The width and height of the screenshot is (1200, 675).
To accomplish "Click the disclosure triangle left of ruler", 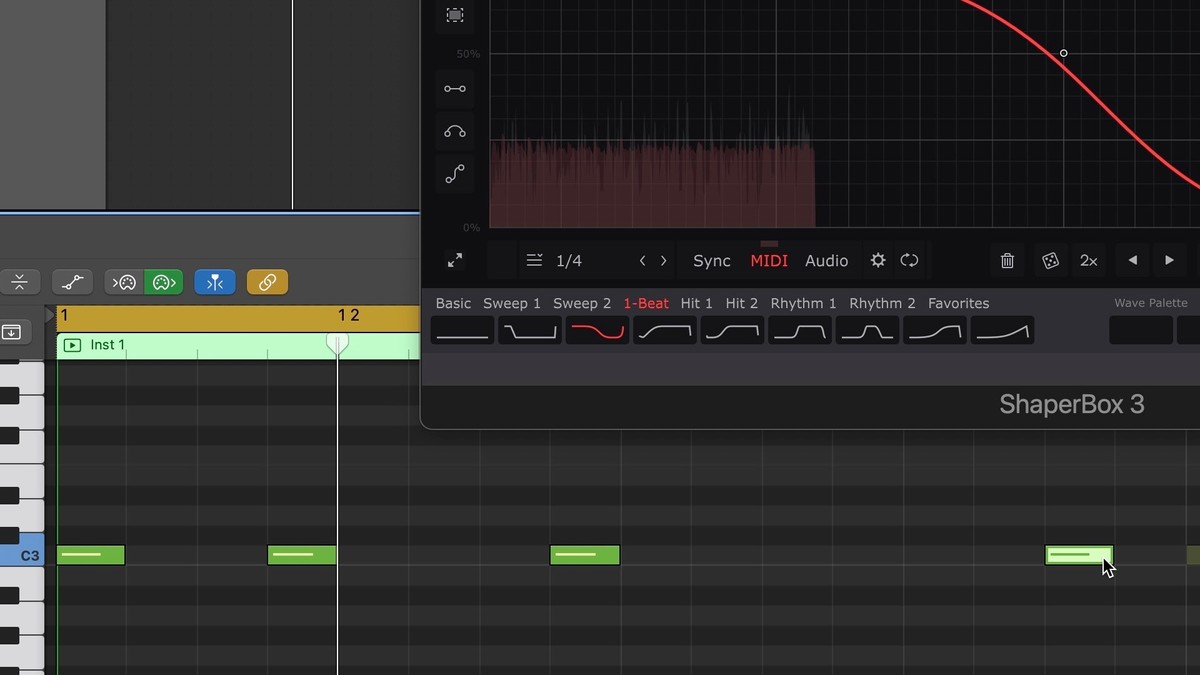I will click(x=50, y=316).
